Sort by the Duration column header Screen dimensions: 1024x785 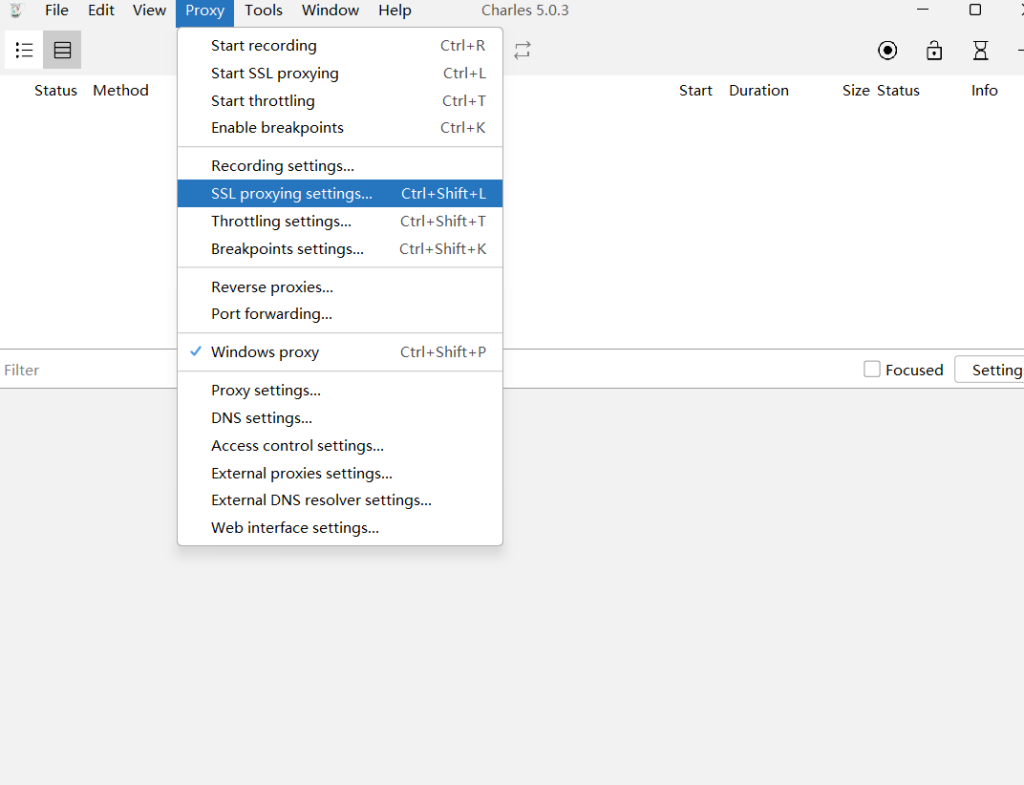[x=758, y=90]
